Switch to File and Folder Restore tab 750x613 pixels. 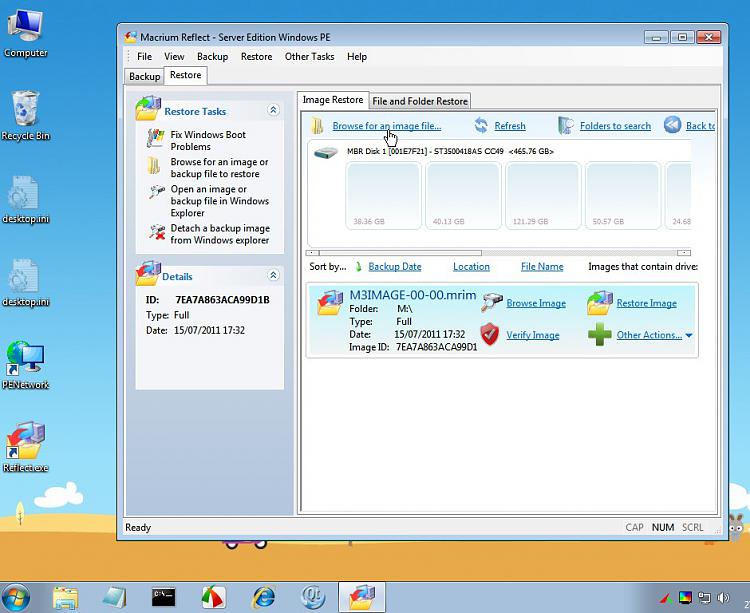tap(420, 101)
